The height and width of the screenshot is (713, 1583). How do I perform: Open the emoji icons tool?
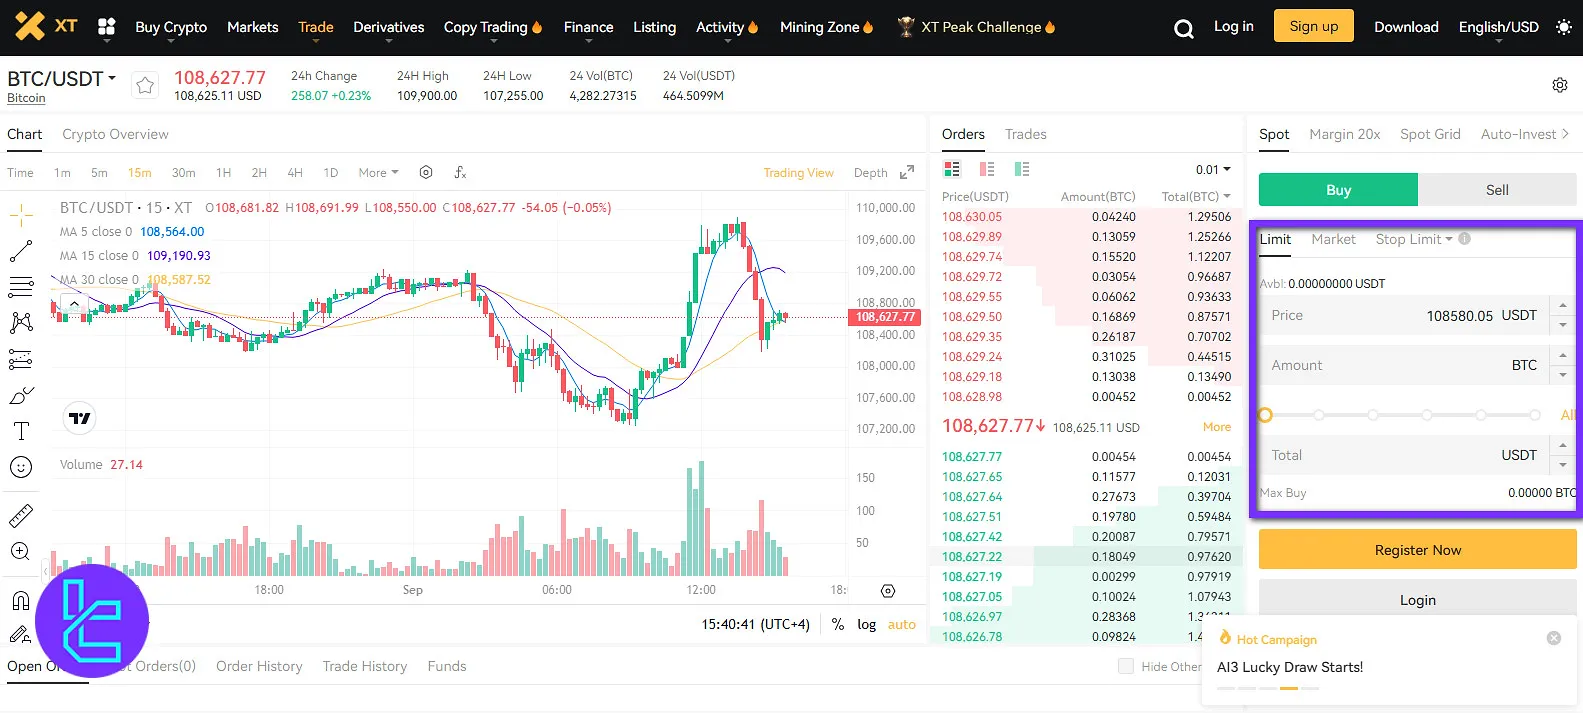coord(21,467)
